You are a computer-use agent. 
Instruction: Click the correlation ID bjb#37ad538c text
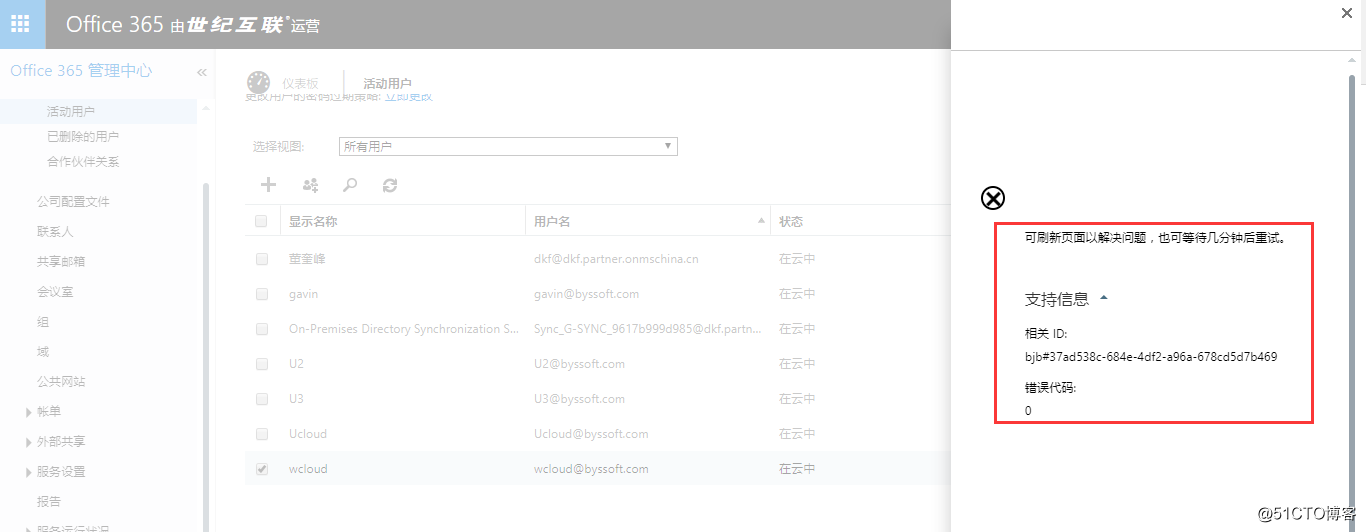[1151, 357]
